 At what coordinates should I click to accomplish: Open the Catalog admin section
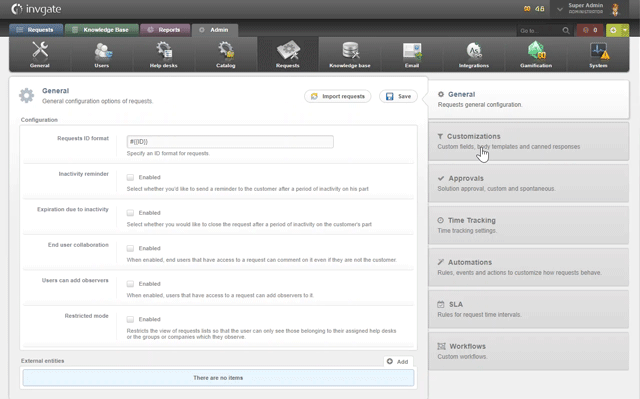point(226,55)
